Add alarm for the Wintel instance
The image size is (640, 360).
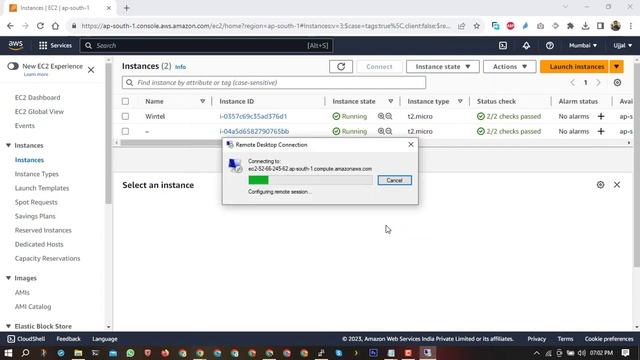coord(601,116)
